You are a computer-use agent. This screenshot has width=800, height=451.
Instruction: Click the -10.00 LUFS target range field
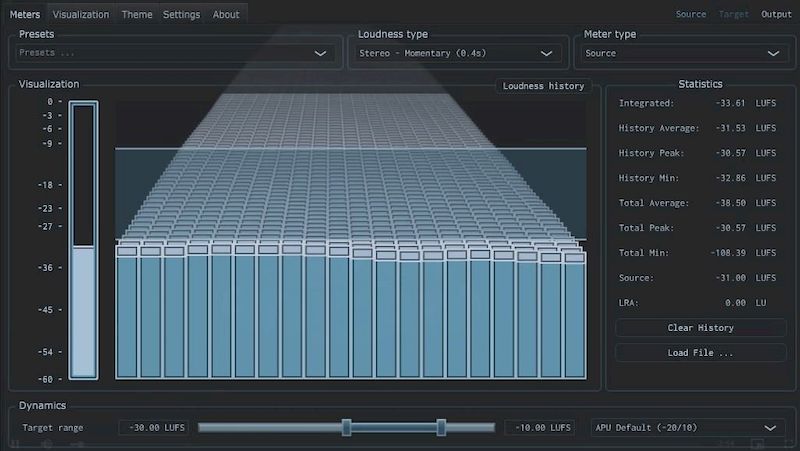[x=540, y=428]
